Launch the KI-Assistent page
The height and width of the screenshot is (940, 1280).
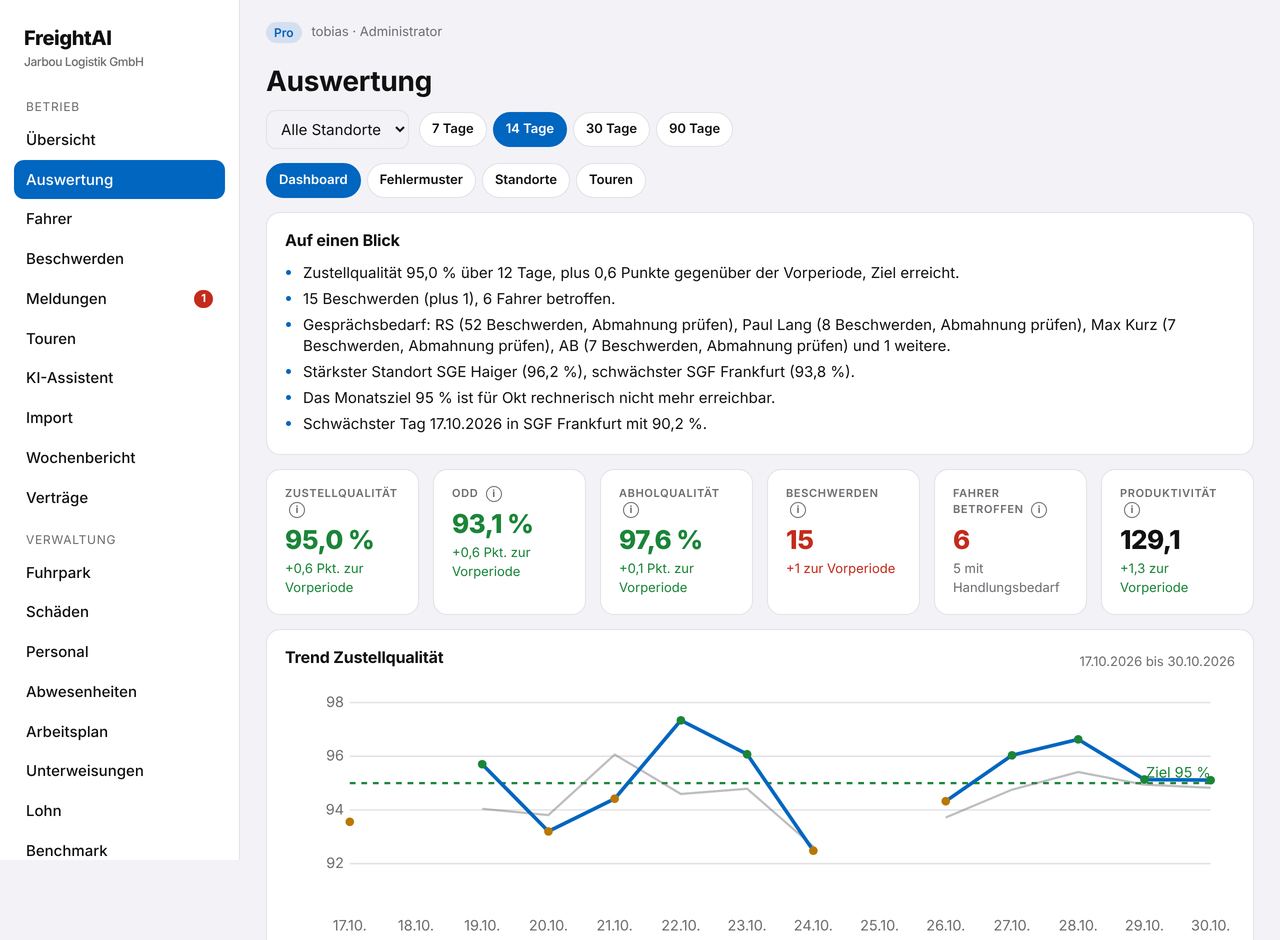pyautogui.click(x=119, y=378)
